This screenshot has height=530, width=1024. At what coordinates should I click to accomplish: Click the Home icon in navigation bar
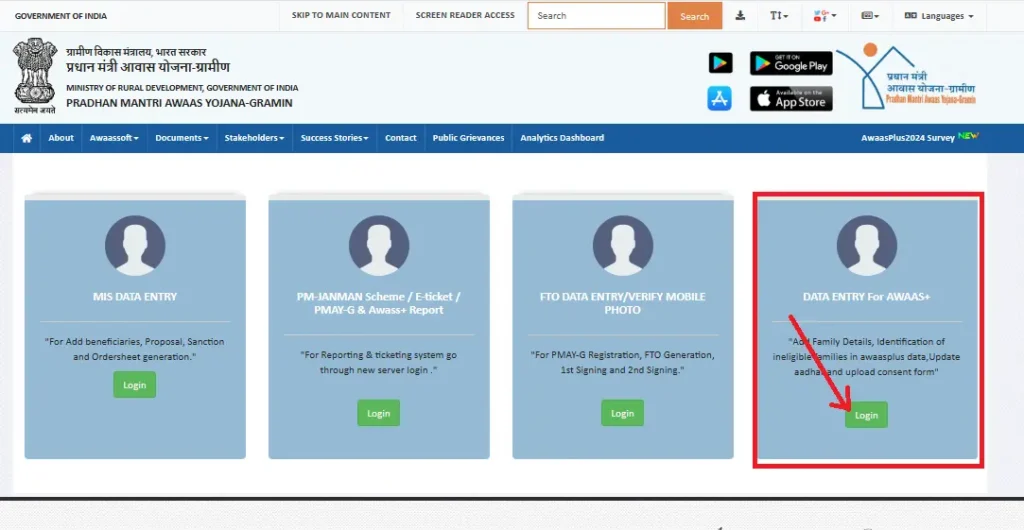[27, 138]
